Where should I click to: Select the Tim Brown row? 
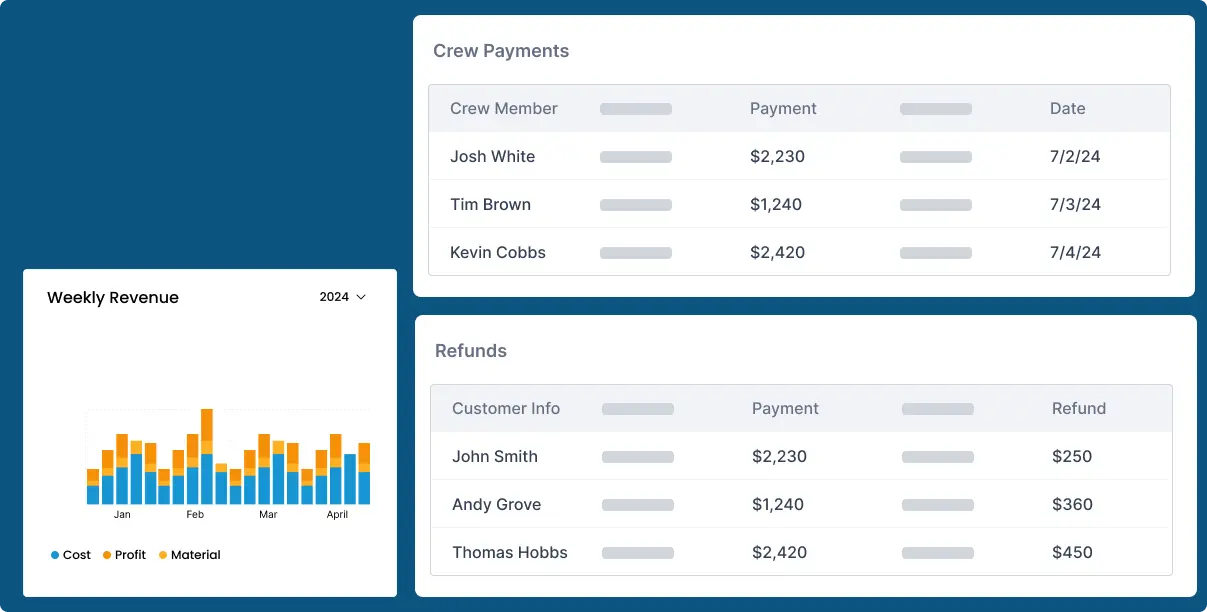coord(490,205)
